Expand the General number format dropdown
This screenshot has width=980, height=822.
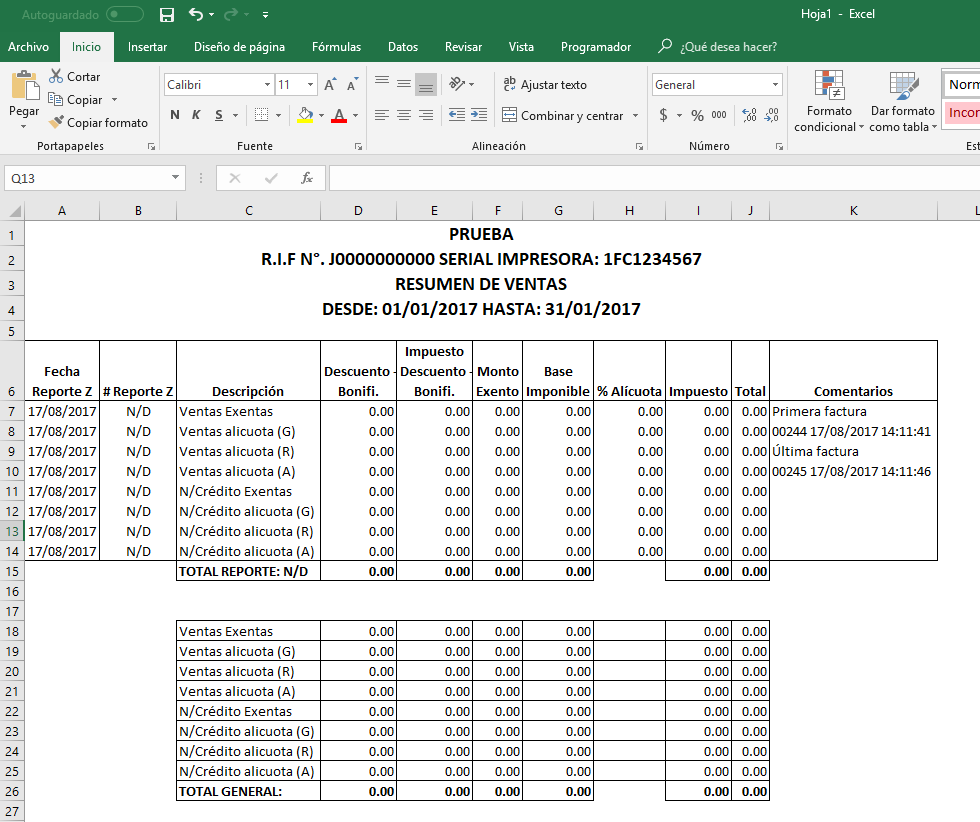point(775,85)
